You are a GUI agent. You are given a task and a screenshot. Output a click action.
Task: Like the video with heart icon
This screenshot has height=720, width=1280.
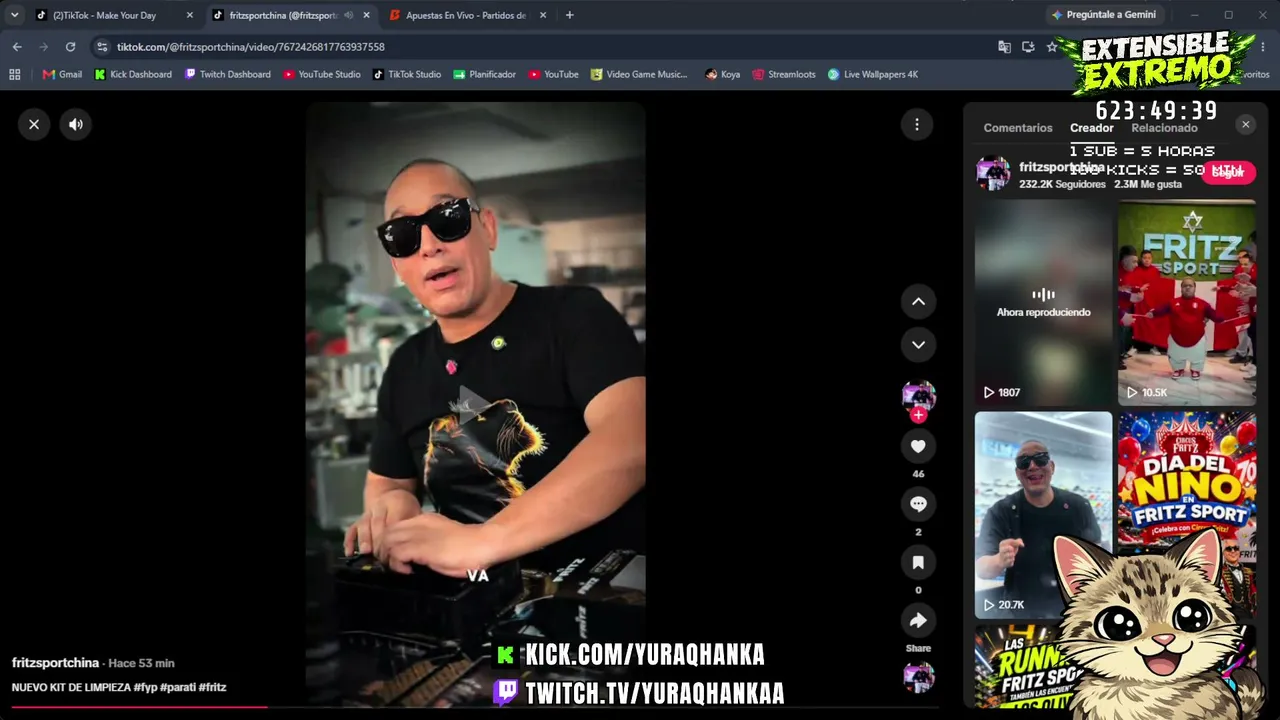[x=918, y=446]
